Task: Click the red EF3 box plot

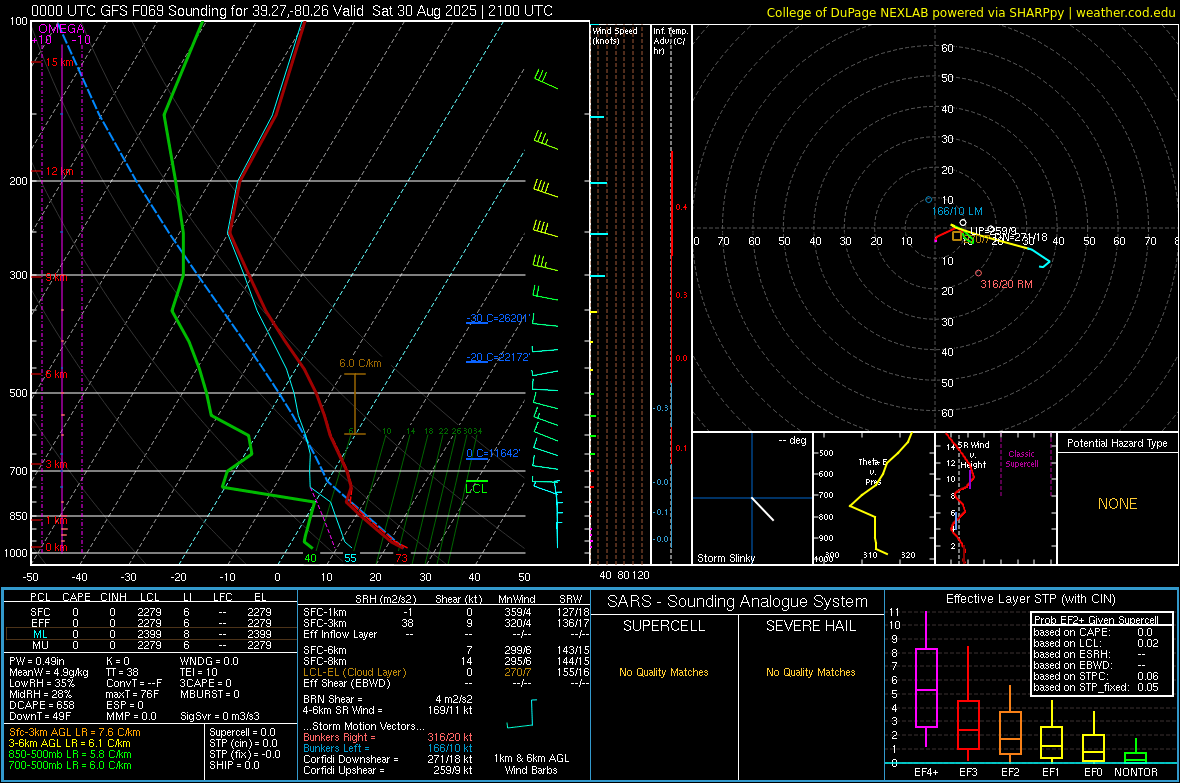Action: (968, 704)
